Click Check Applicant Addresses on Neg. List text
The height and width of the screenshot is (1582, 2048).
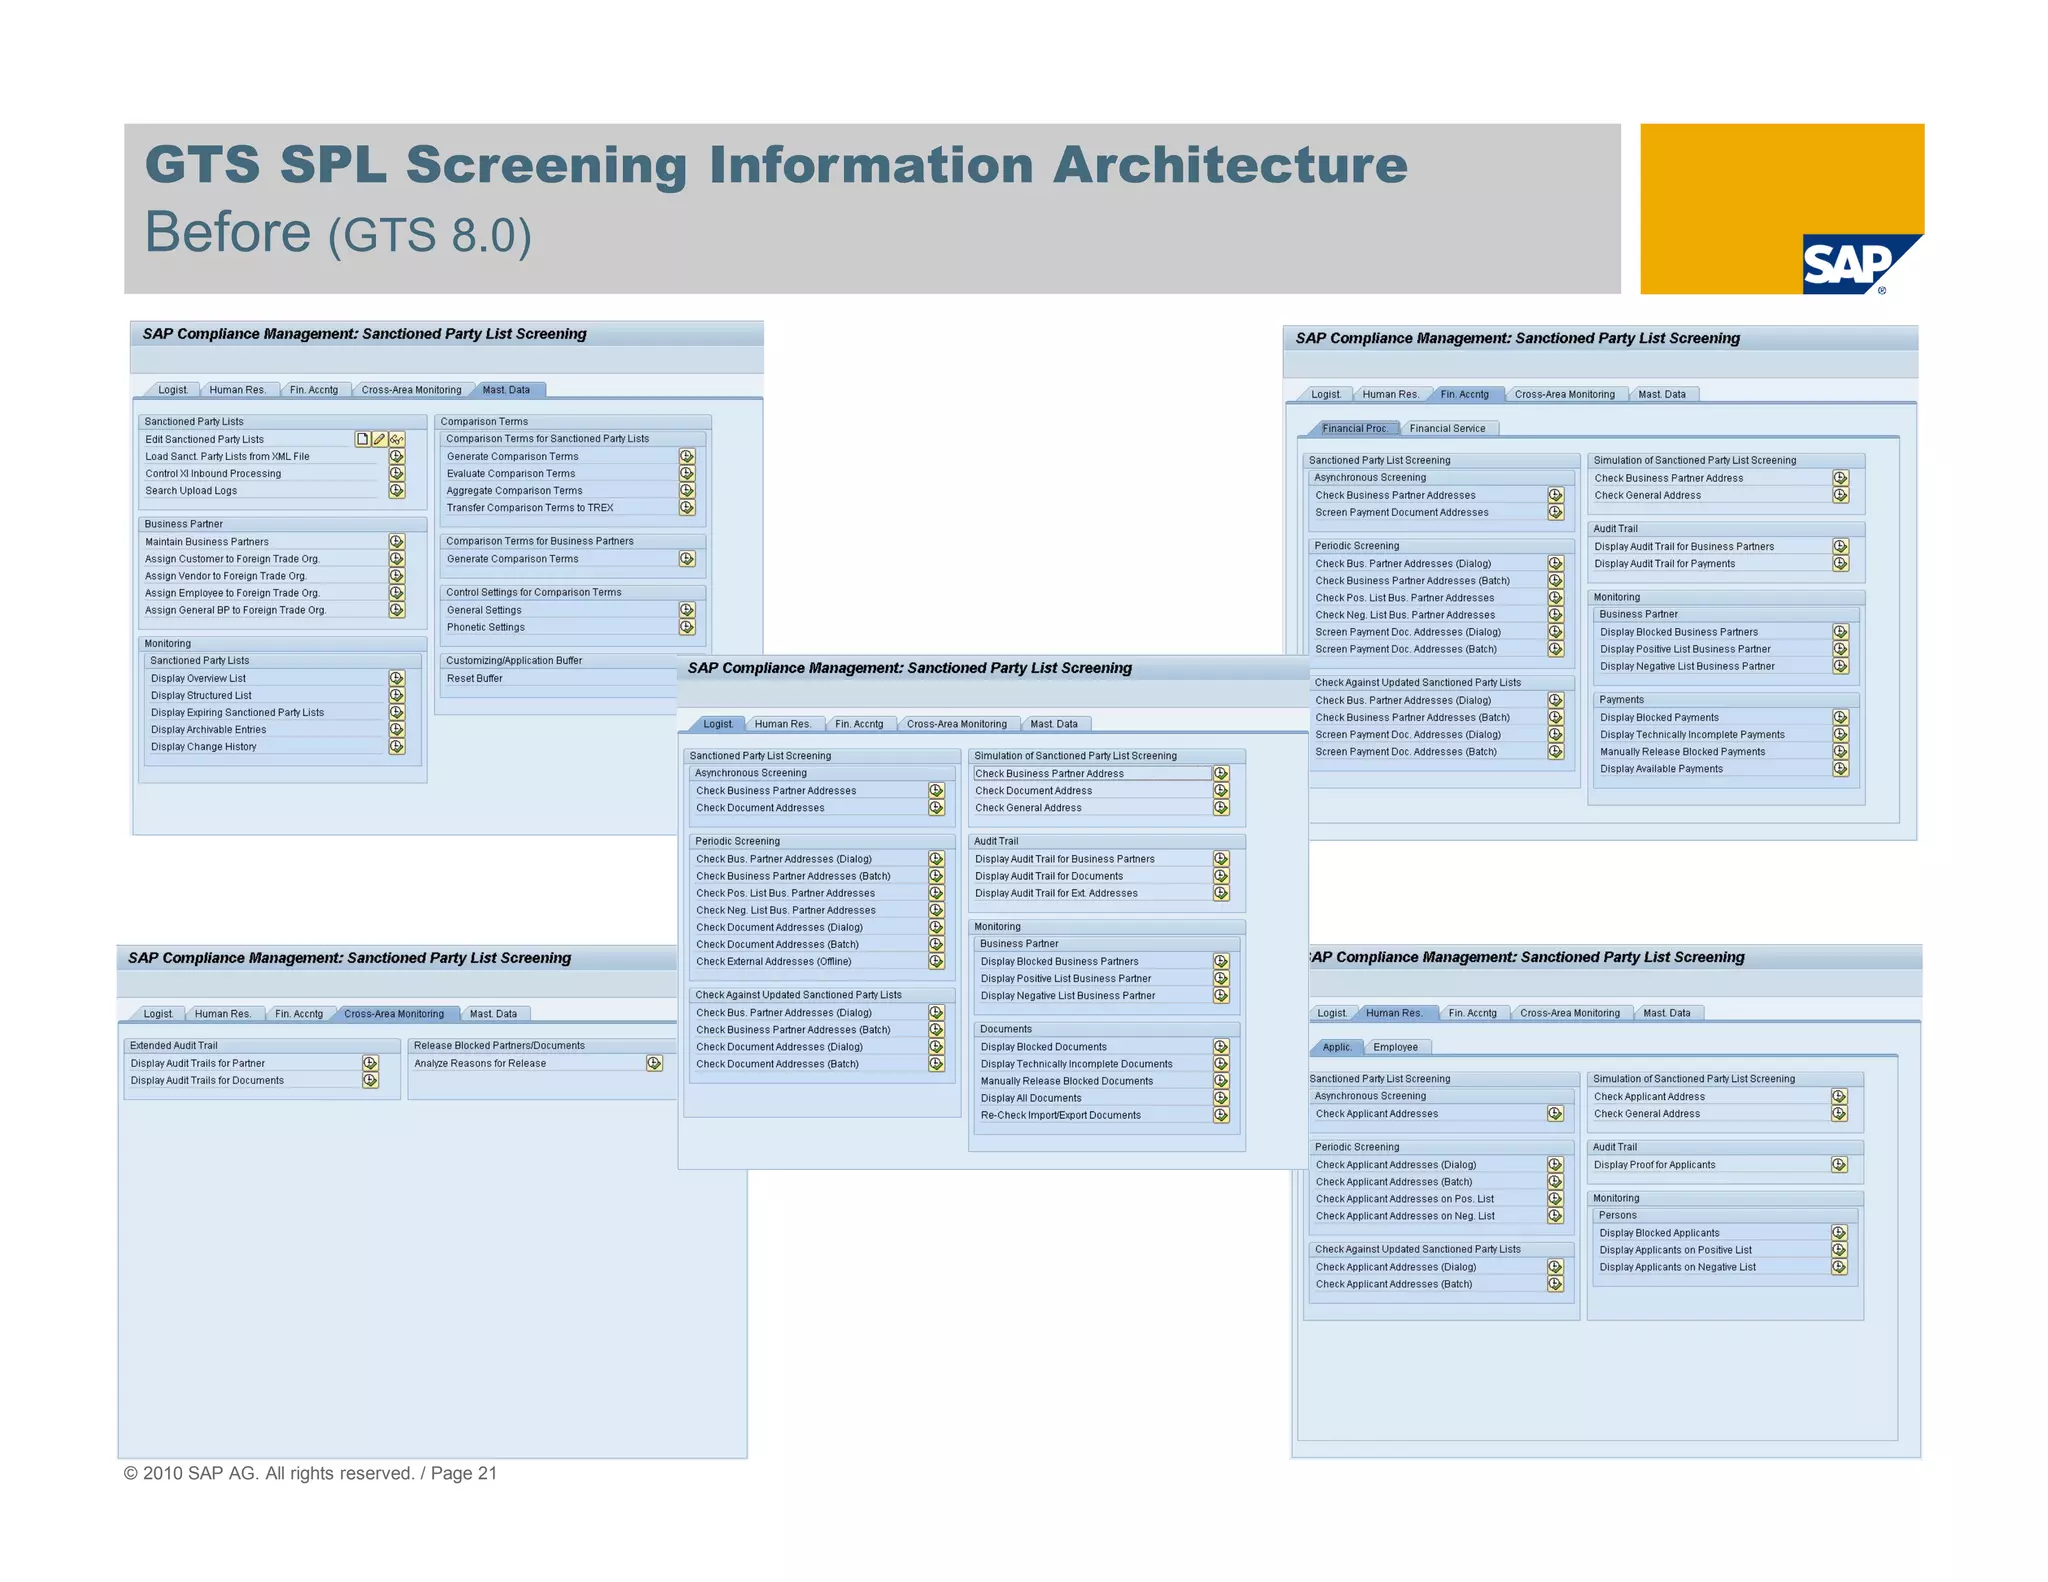(1405, 1216)
